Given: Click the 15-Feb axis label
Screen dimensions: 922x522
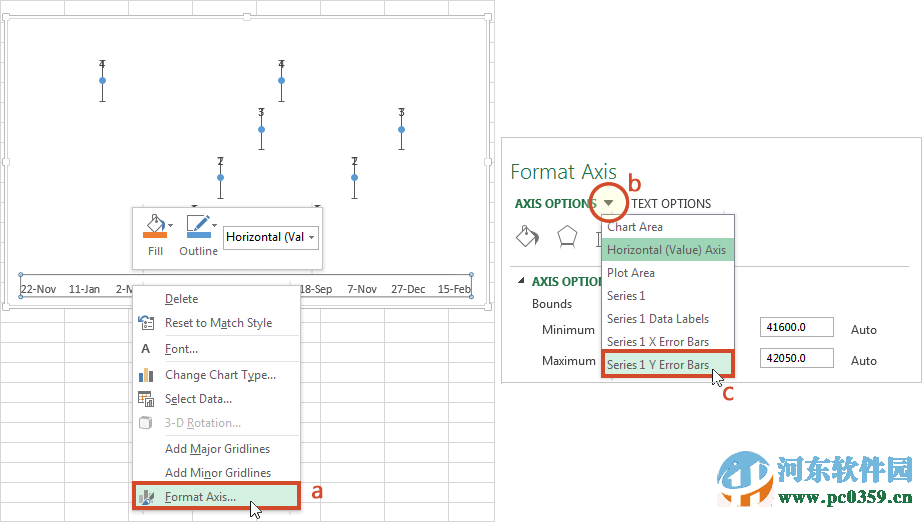Looking at the screenshot, I should [x=454, y=289].
